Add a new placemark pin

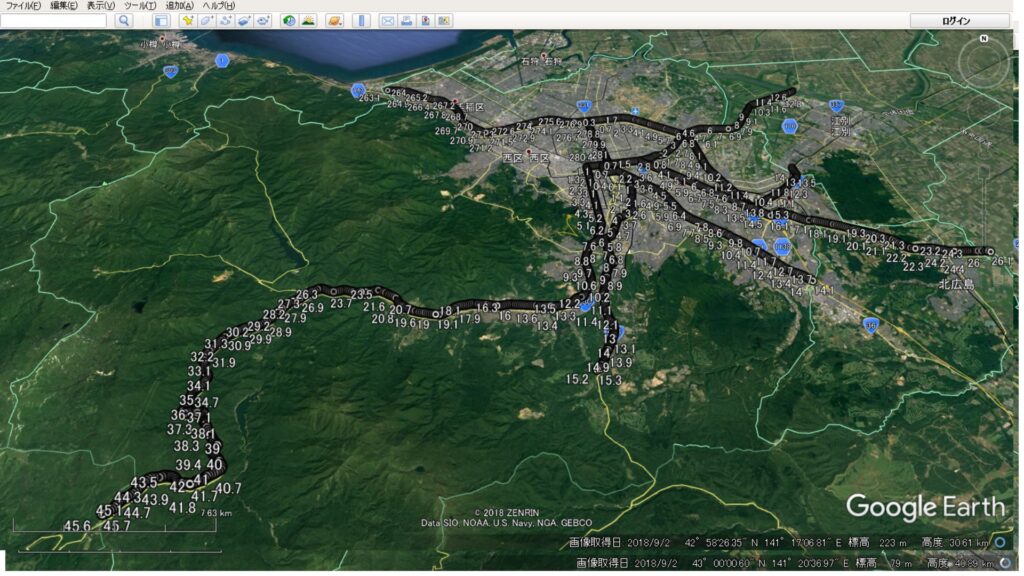187,20
